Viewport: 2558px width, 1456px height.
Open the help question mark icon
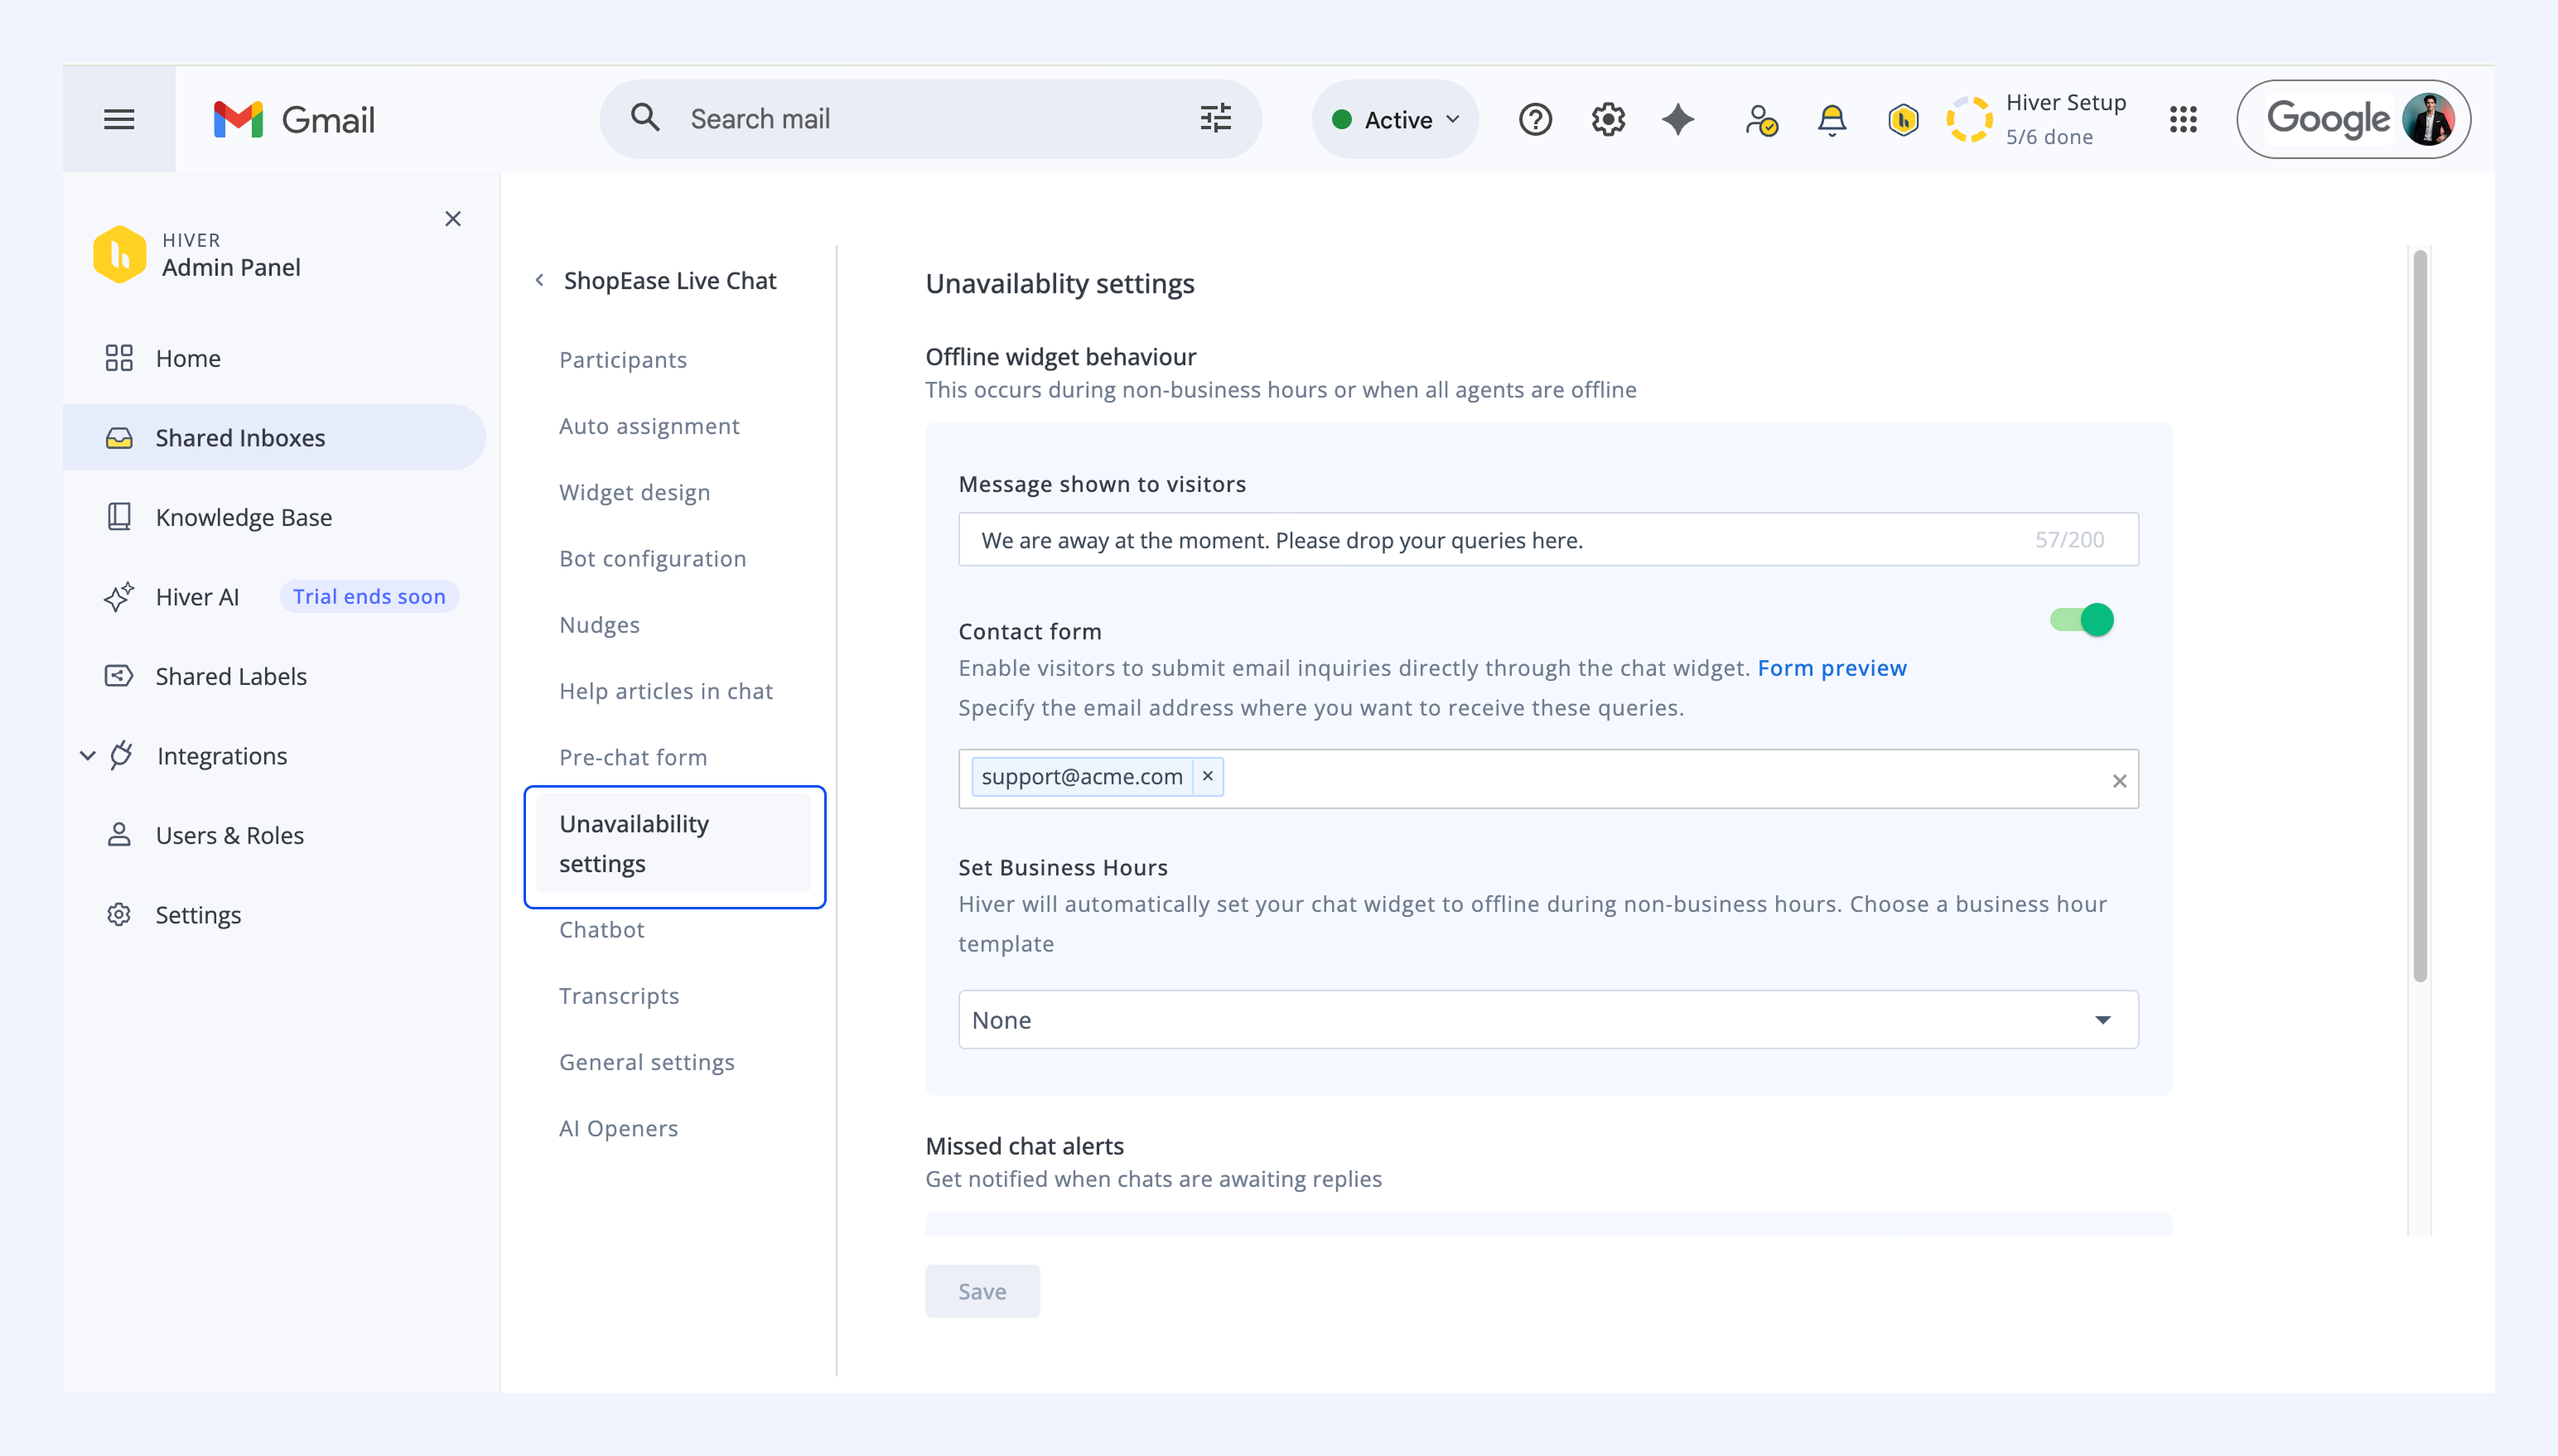point(1535,119)
